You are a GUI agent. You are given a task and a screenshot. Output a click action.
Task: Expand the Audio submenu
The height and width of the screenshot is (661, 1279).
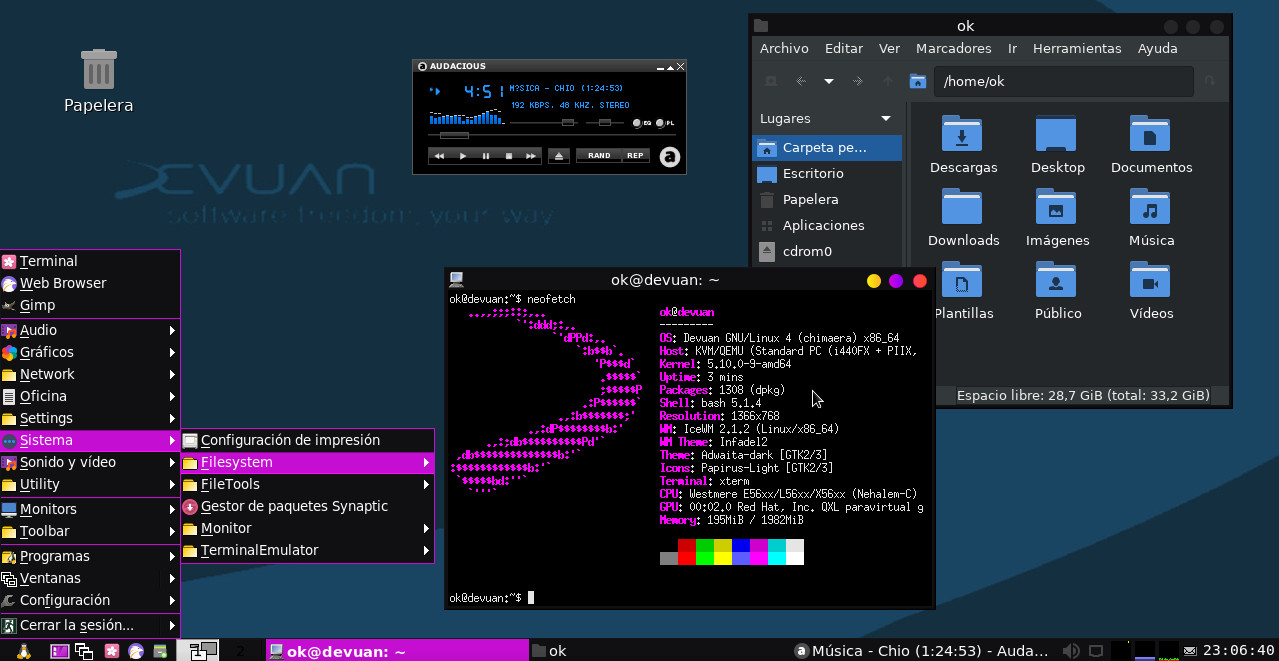point(90,330)
